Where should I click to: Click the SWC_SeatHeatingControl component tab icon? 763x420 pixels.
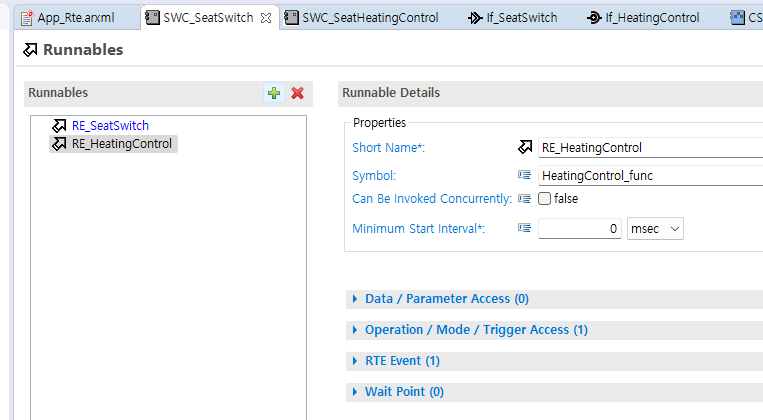(291, 18)
